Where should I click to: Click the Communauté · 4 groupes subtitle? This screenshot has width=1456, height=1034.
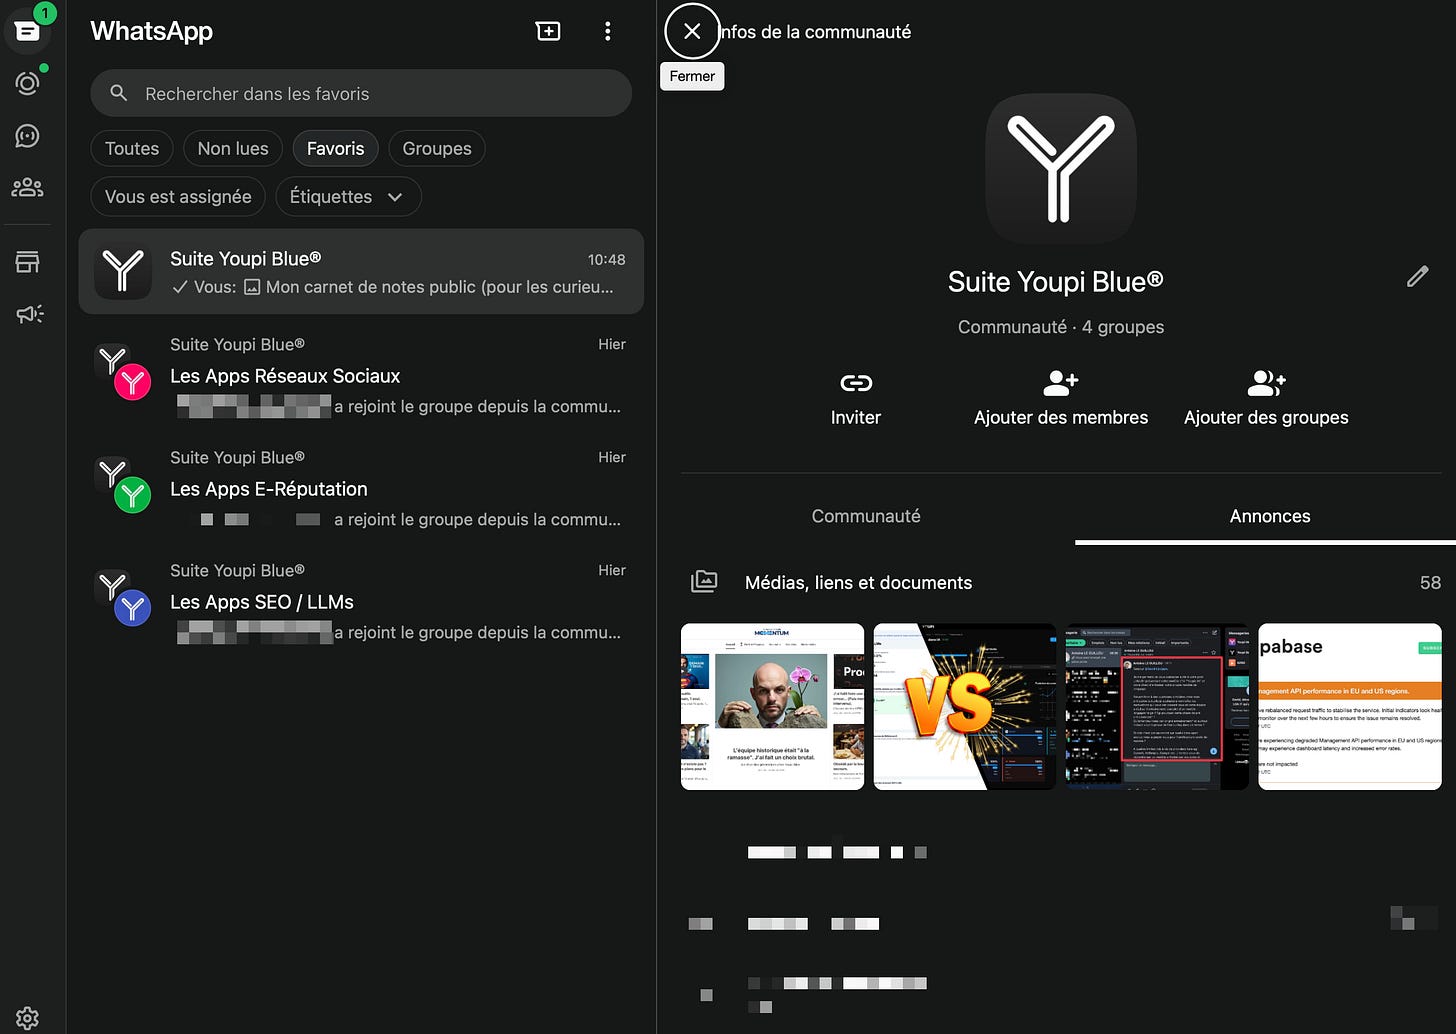coord(1060,327)
